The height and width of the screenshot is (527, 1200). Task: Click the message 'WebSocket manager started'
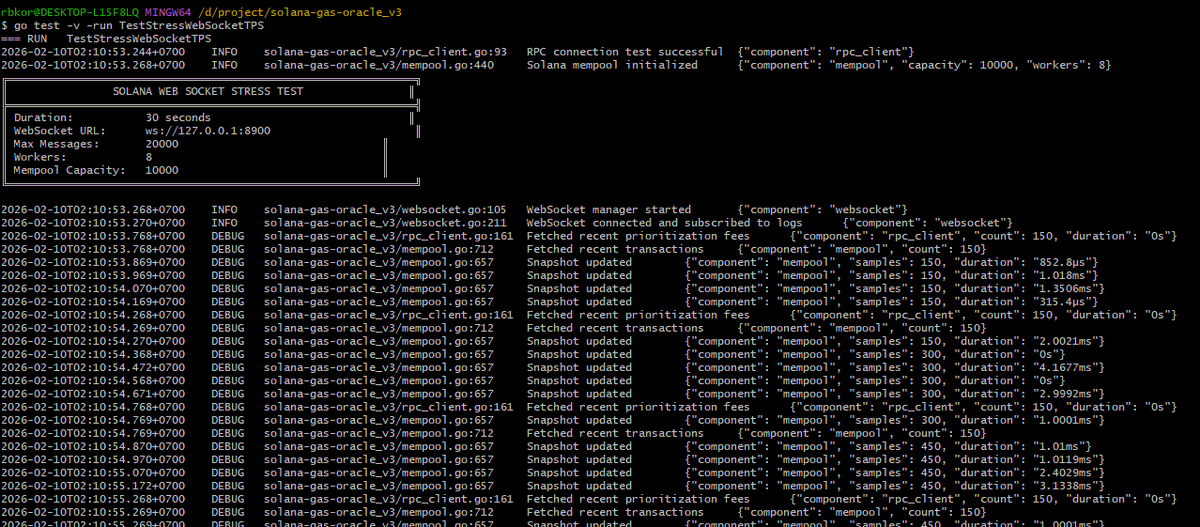pos(609,209)
